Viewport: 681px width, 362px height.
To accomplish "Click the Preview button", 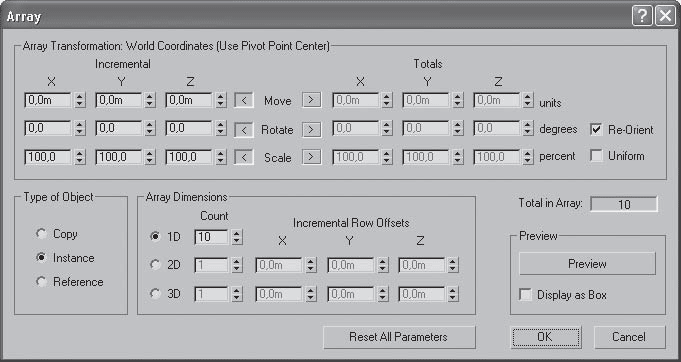I will (x=587, y=263).
